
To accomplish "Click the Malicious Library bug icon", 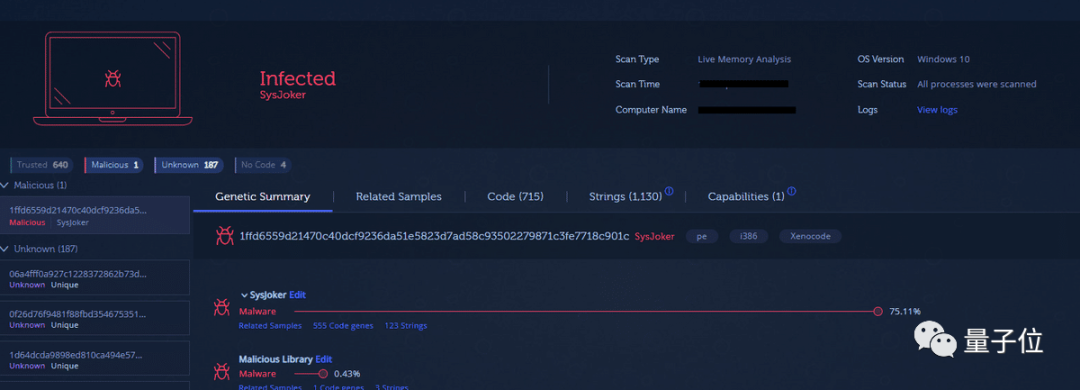I will coord(222,371).
